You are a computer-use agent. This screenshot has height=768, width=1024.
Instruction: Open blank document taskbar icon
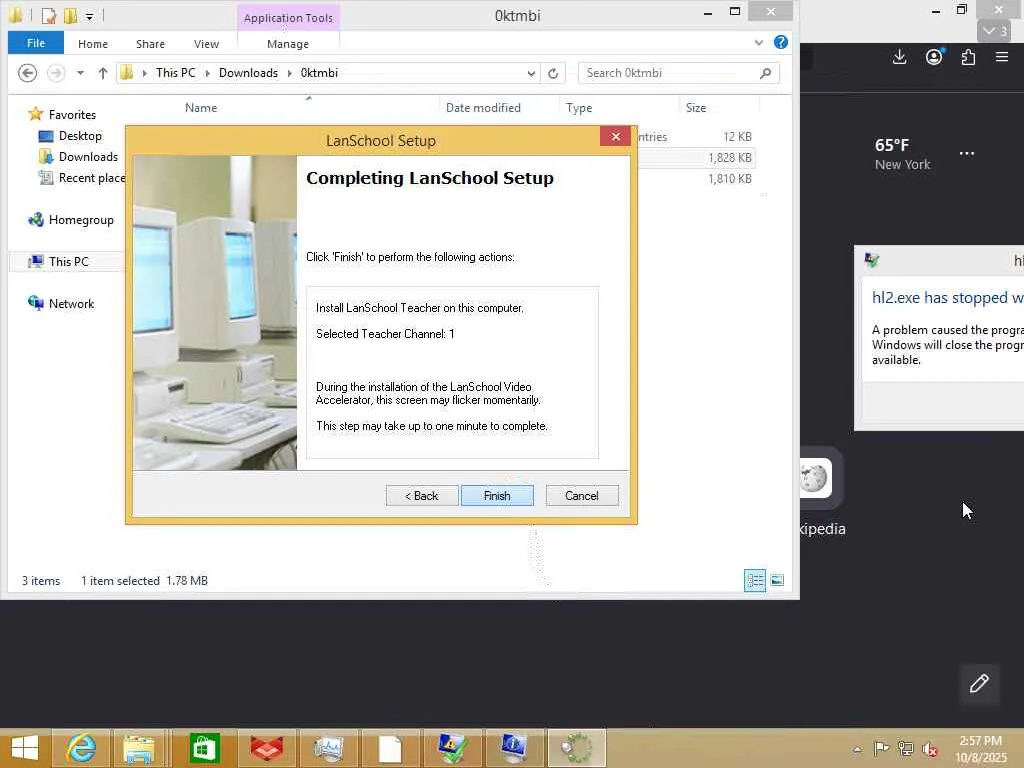390,748
